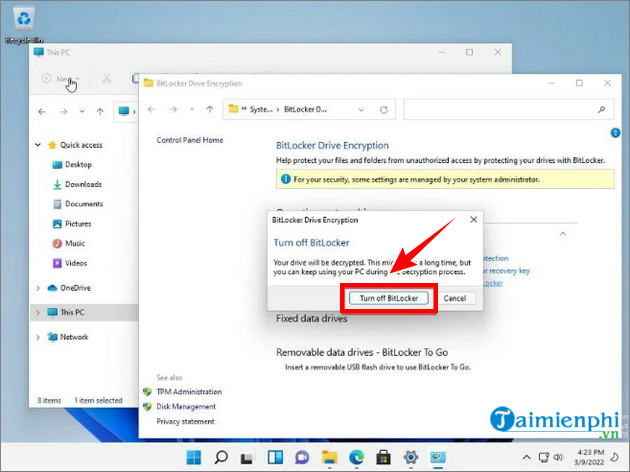
Task: Open recent locations dropdown in BitLocker window
Action: click(x=192, y=109)
